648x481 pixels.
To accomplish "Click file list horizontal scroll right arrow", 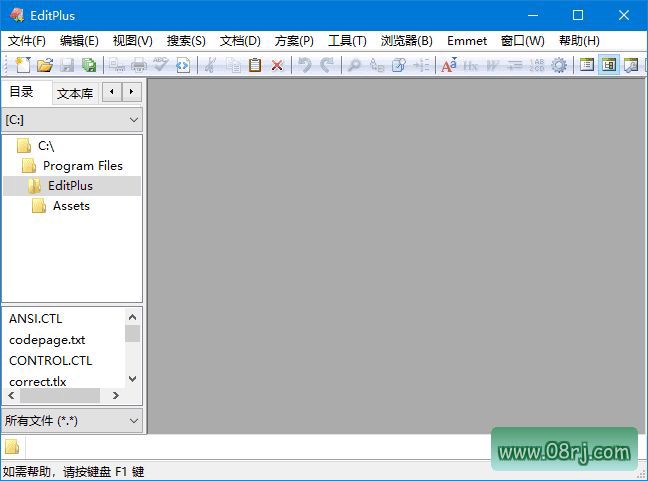I will tap(116, 395).
